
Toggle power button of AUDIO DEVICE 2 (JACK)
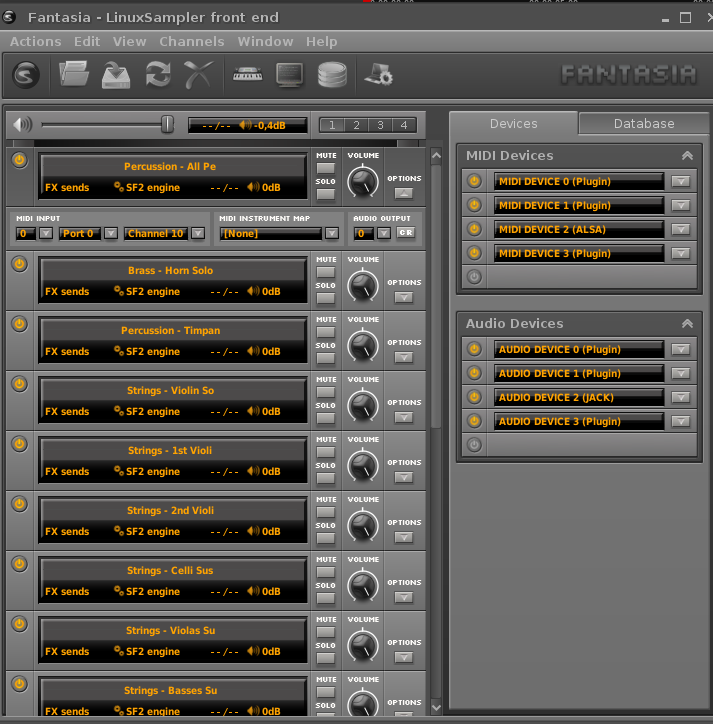click(x=474, y=397)
